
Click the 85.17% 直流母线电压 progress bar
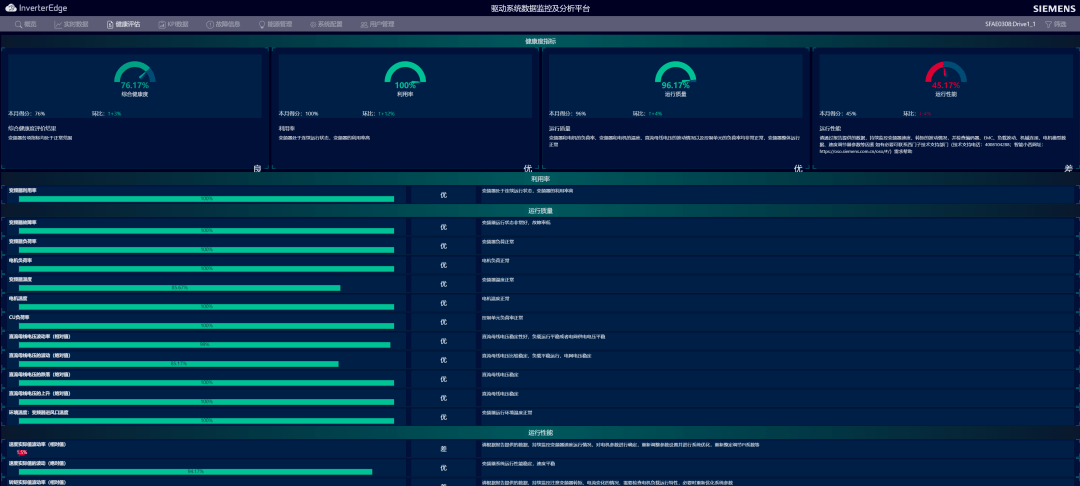pyautogui.click(x=178, y=364)
